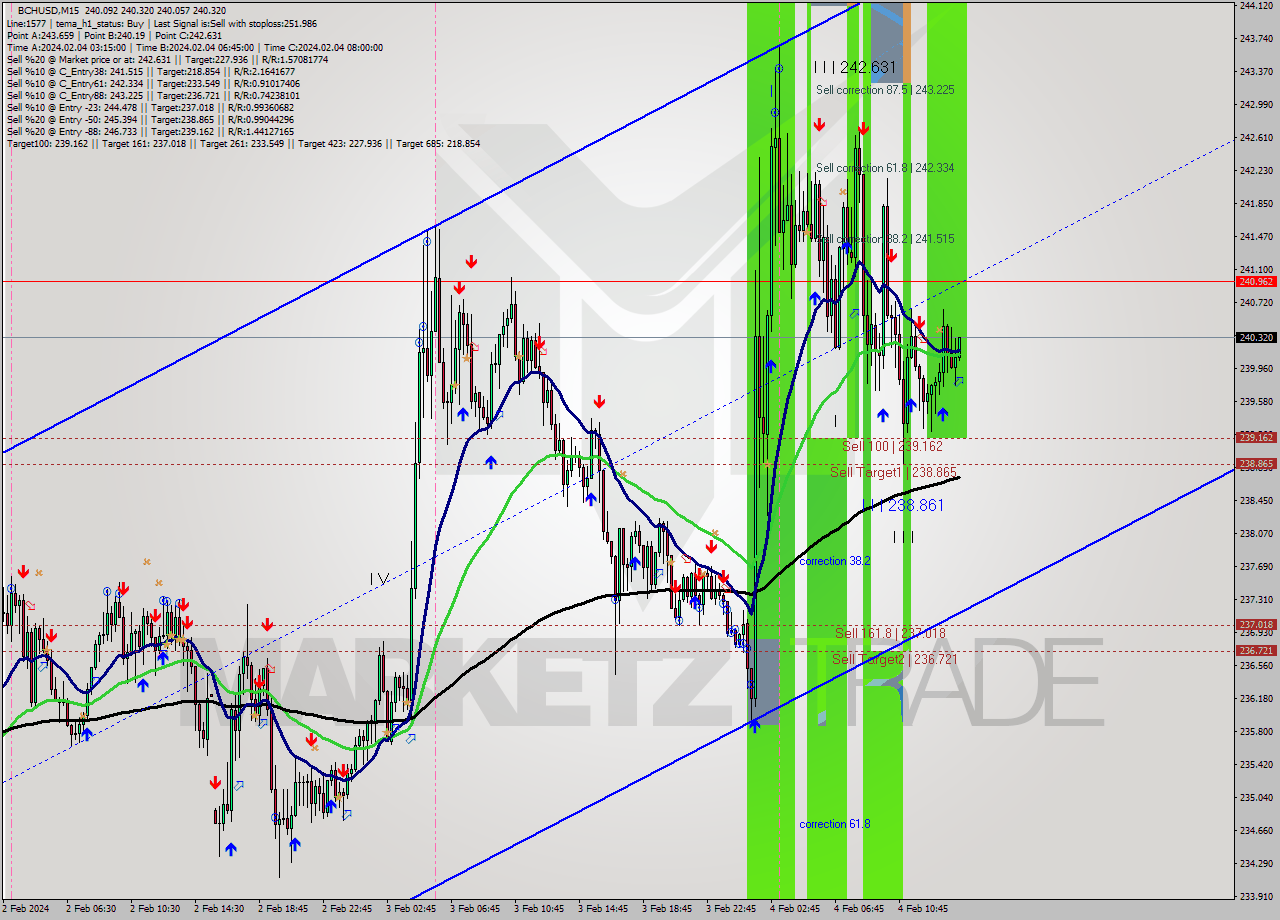The width and height of the screenshot is (1280, 920).
Task: Select the 'Sell %20 @ Market price' info line
Action: [x=167, y=59]
